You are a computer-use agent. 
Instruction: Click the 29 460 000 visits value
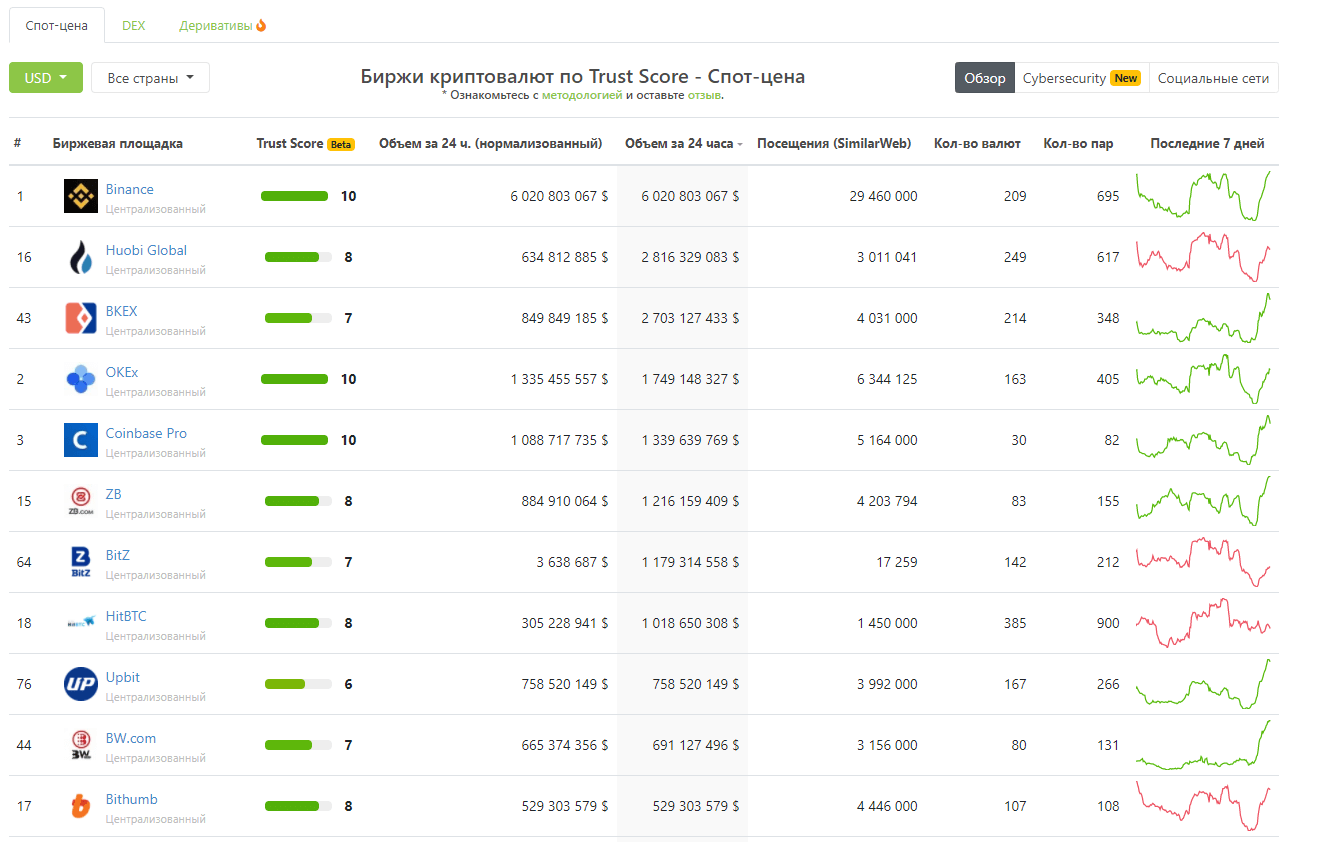(883, 196)
